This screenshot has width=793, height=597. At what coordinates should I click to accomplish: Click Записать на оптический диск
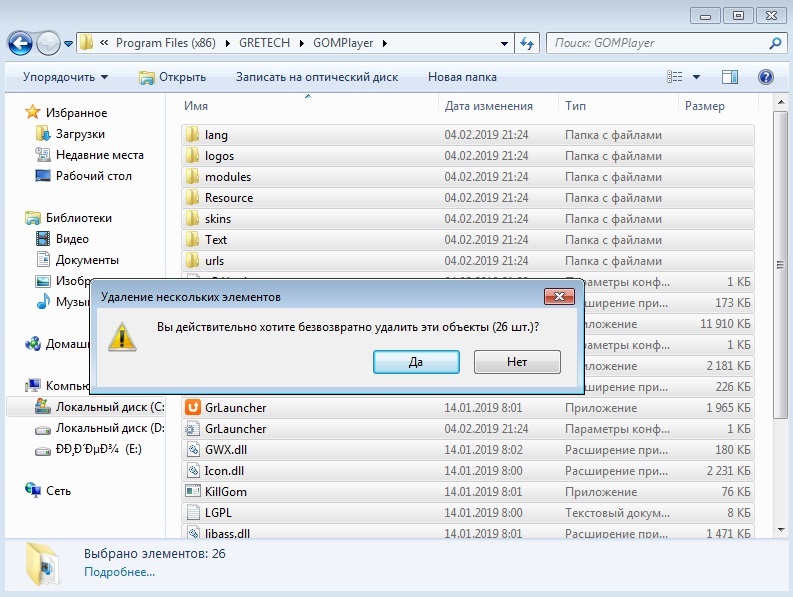pyautogui.click(x=317, y=77)
